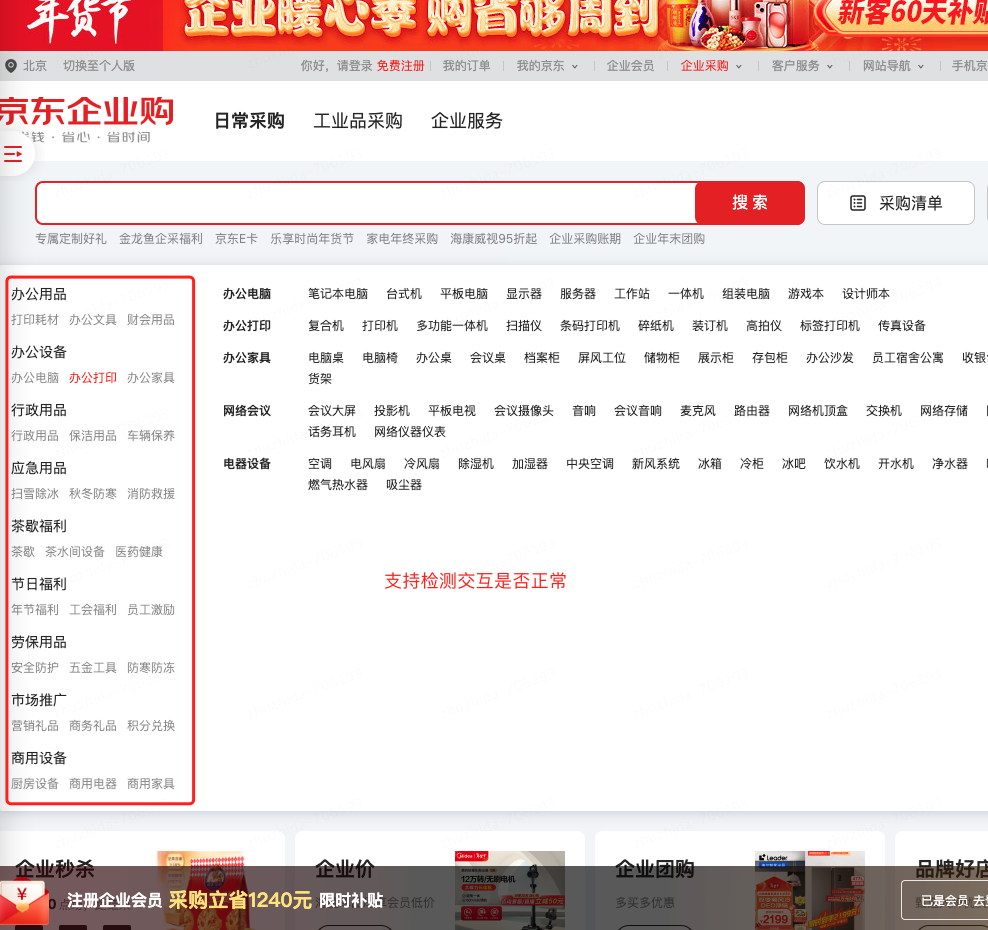
Task: Select 应急用品 category in sidebar
Action: pos(39,468)
